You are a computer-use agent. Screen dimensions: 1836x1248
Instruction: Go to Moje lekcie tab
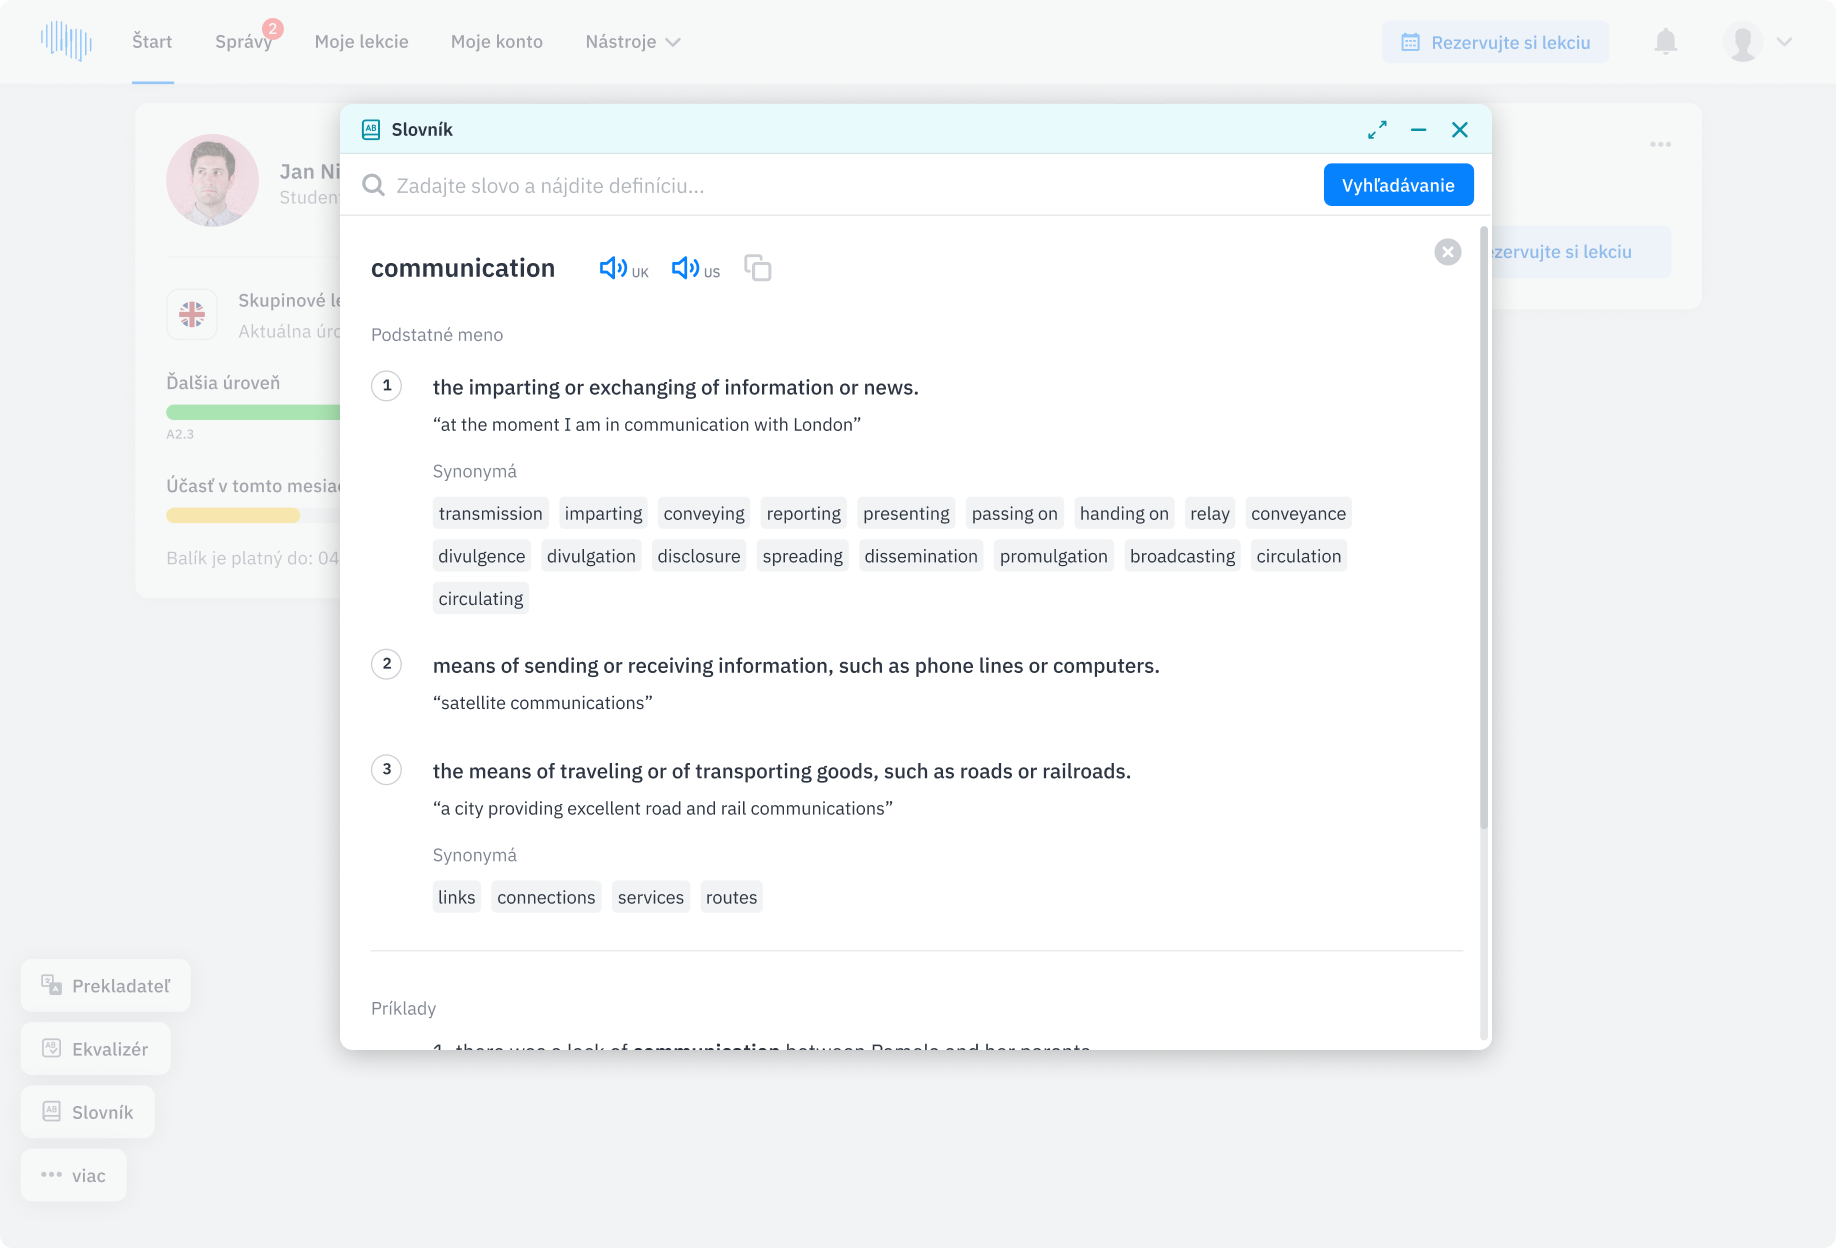point(361,42)
